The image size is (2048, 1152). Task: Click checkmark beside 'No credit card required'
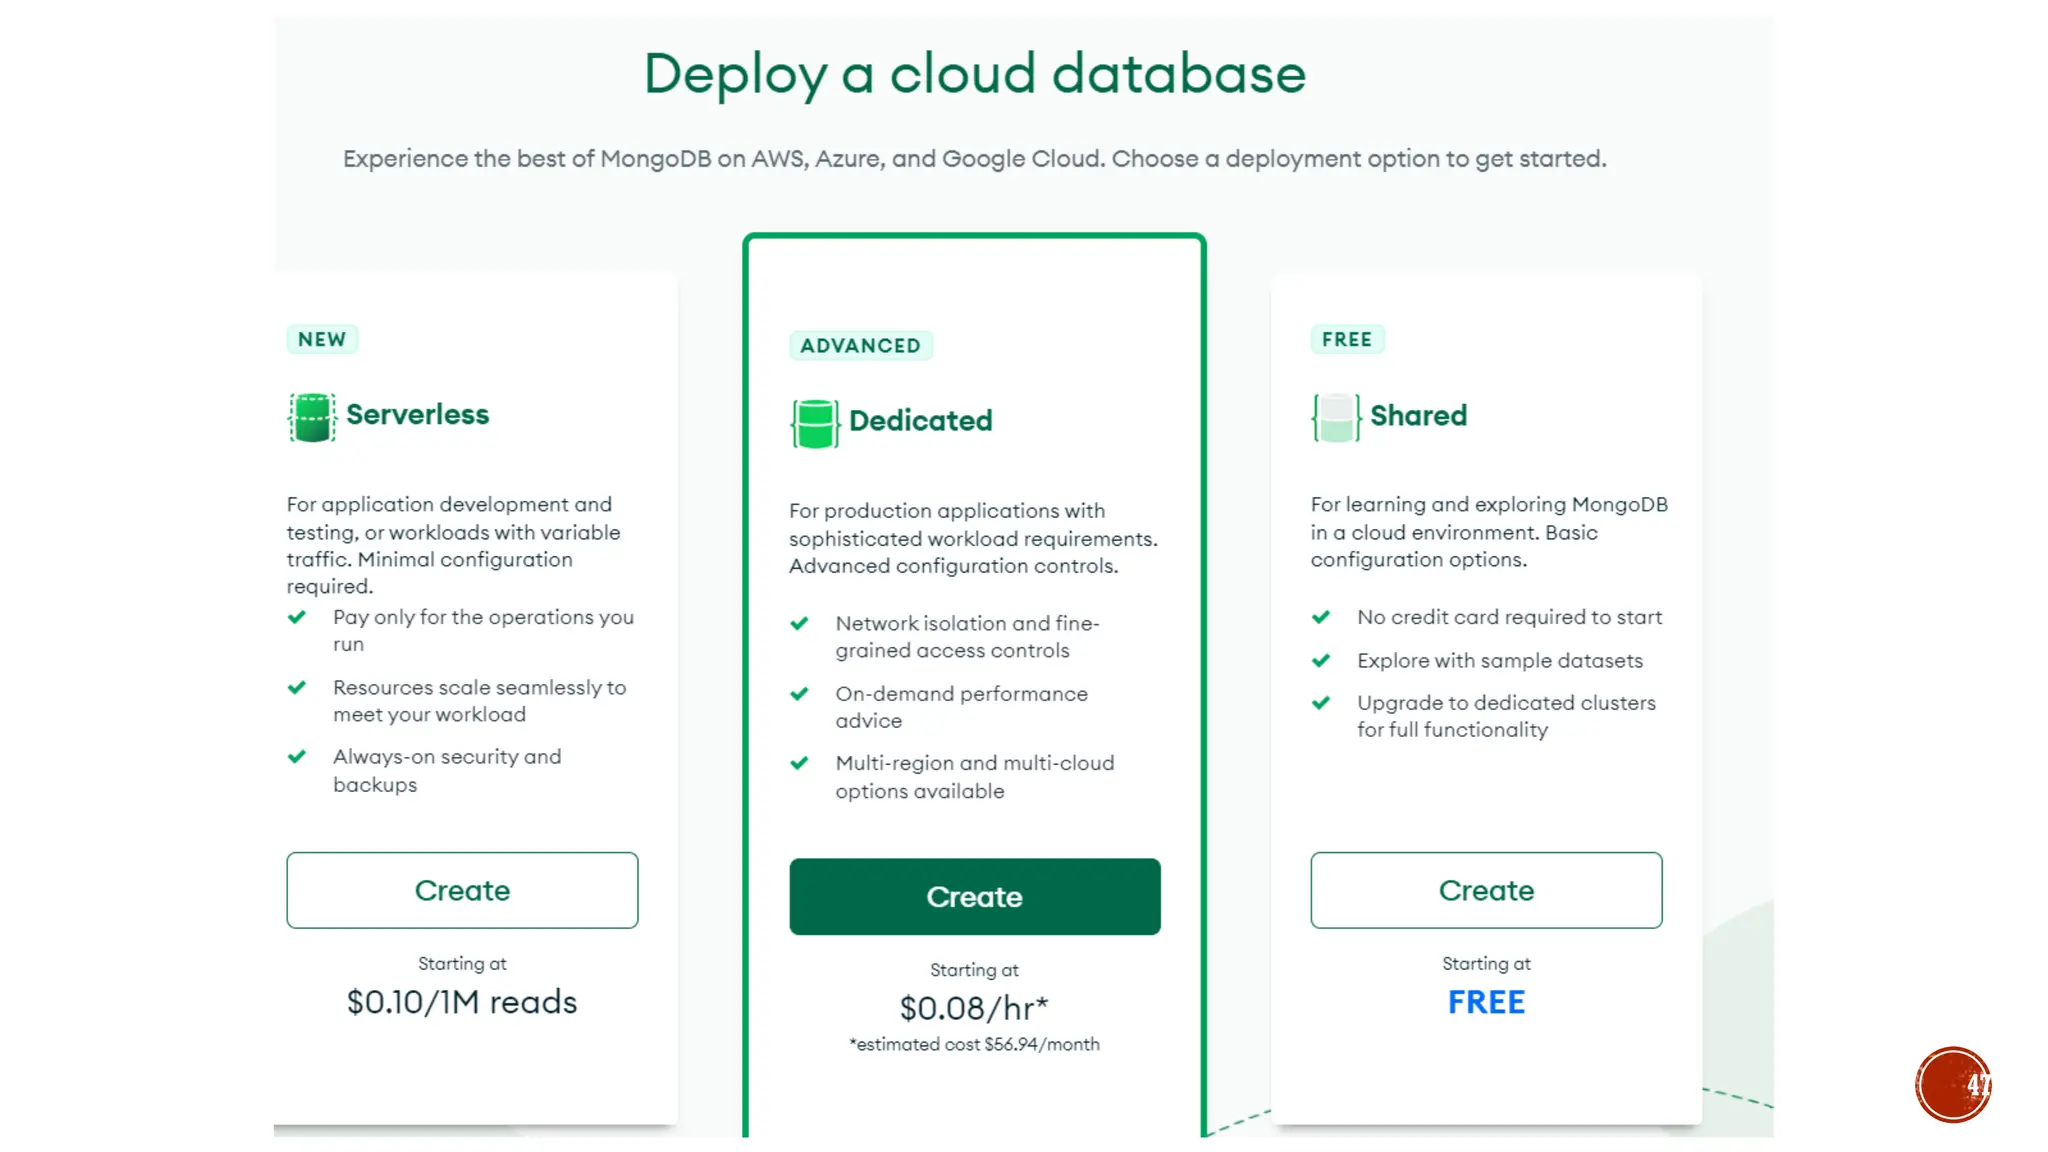click(x=1321, y=617)
